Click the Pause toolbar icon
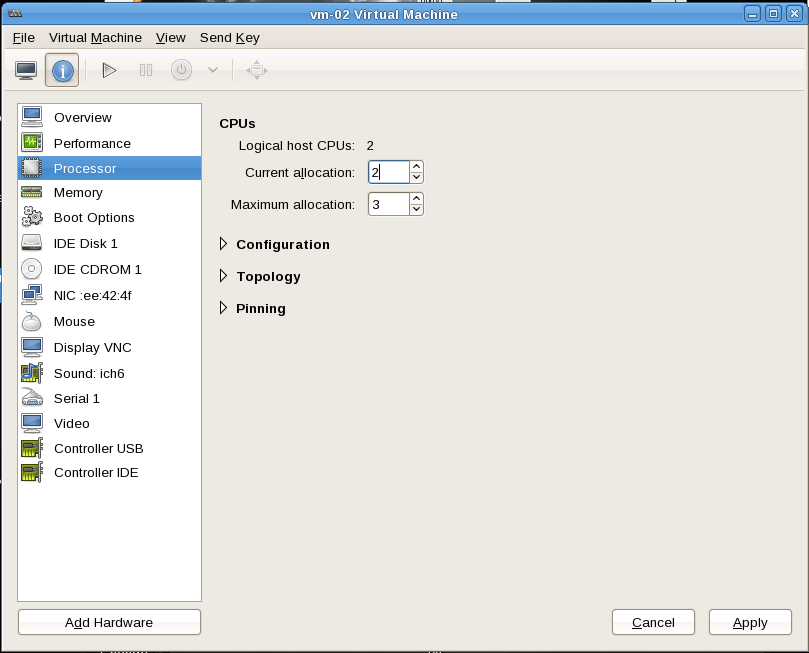This screenshot has width=809, height=653. 146,70
